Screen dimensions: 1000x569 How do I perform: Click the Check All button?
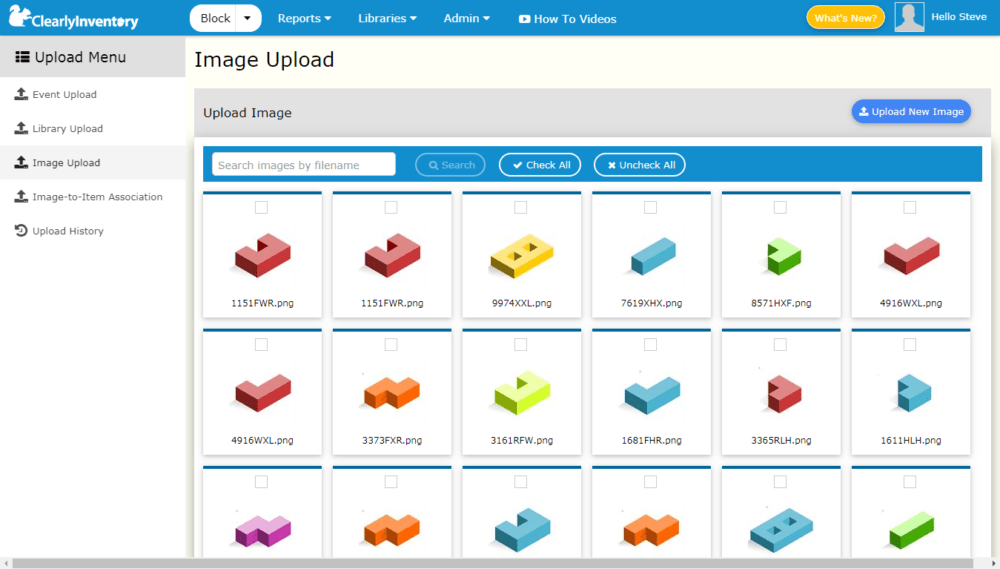coord(540,165)
